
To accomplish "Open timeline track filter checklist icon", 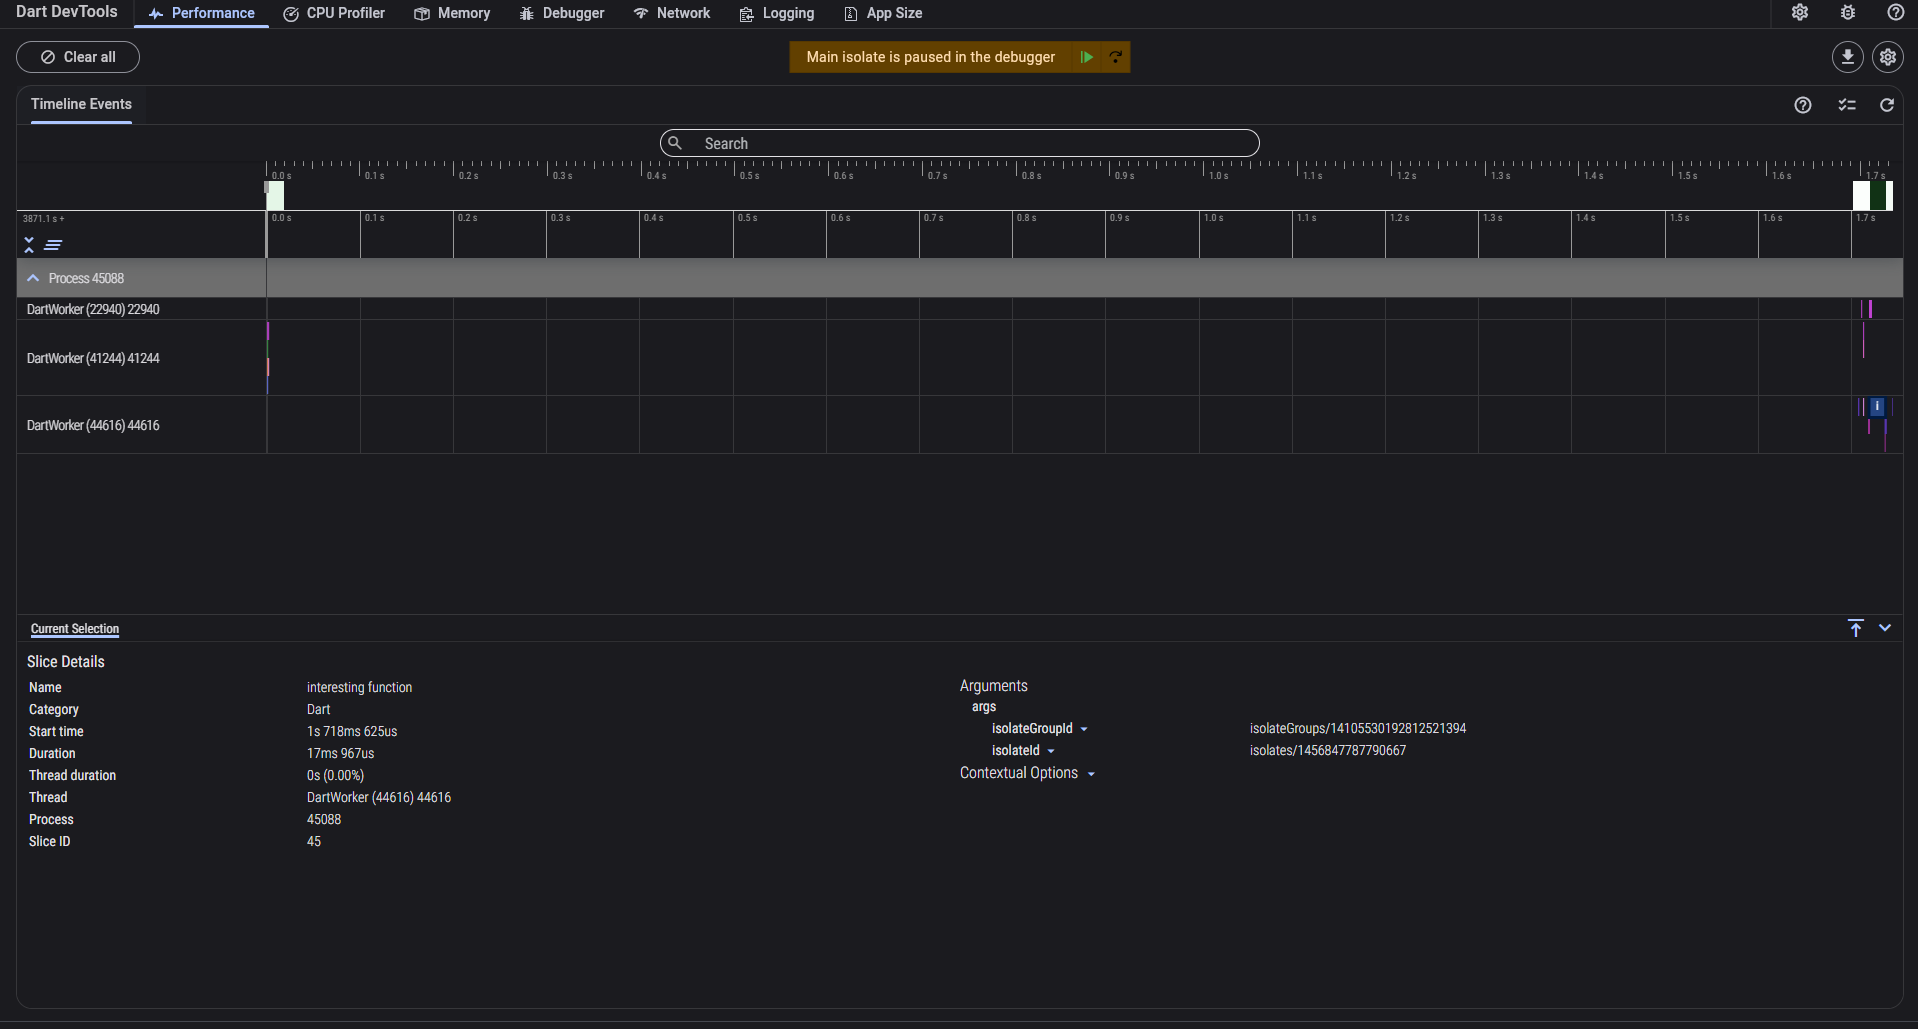I will (1847, 105).
